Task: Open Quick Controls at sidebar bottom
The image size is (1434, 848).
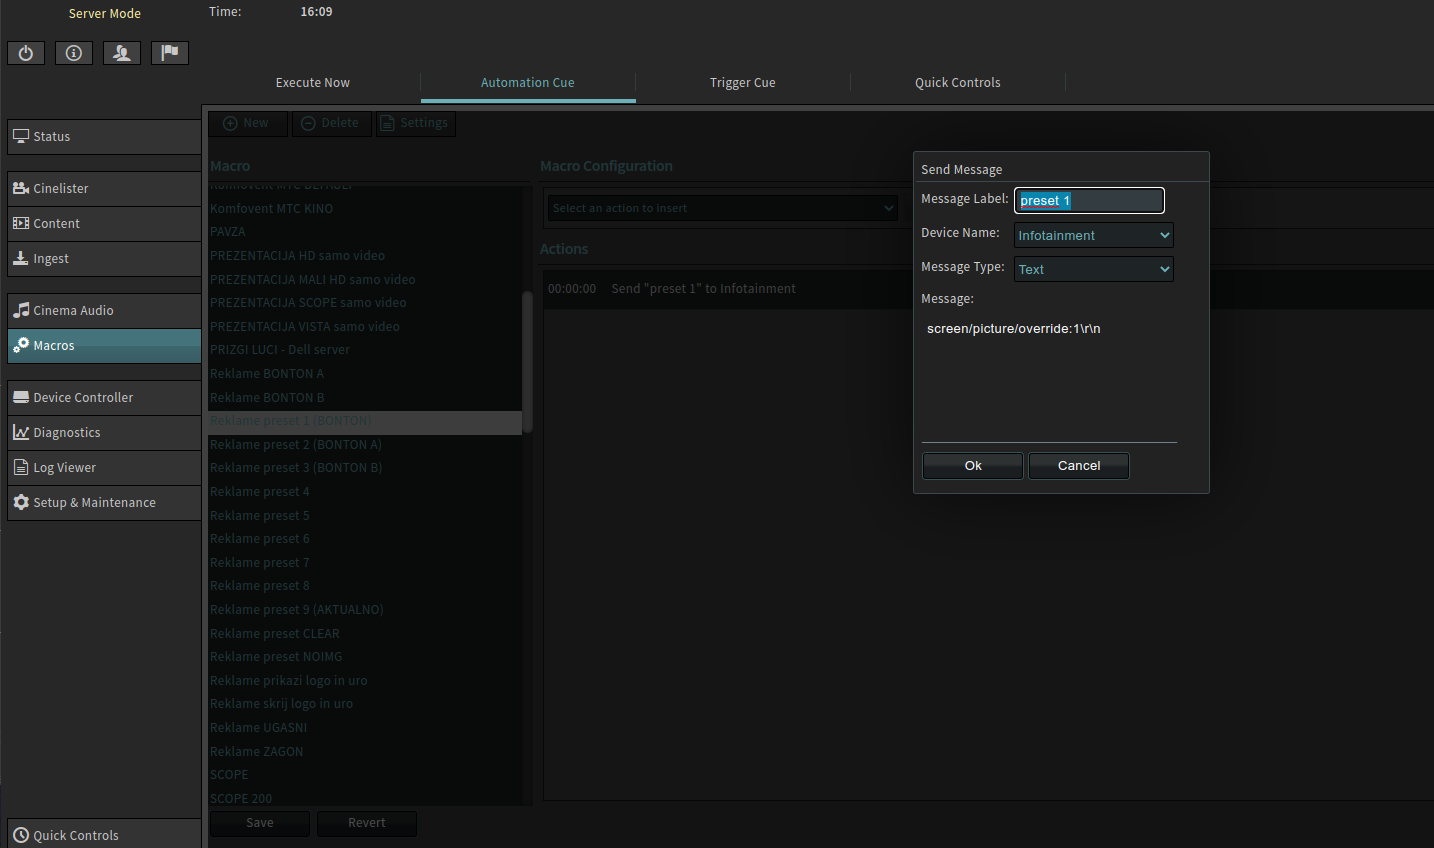Action: pyautogui.click(x=104, y=835)
